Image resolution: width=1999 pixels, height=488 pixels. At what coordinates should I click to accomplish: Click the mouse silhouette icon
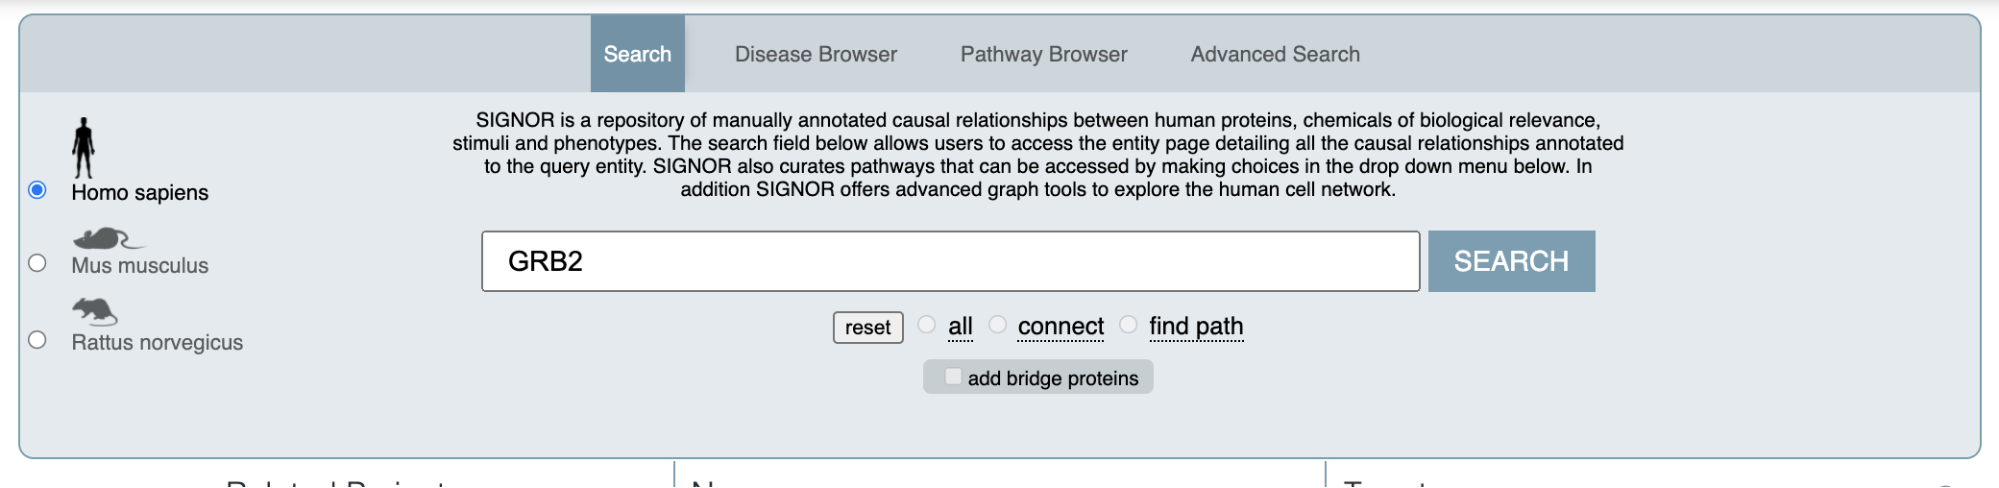[x=108, y=239]
